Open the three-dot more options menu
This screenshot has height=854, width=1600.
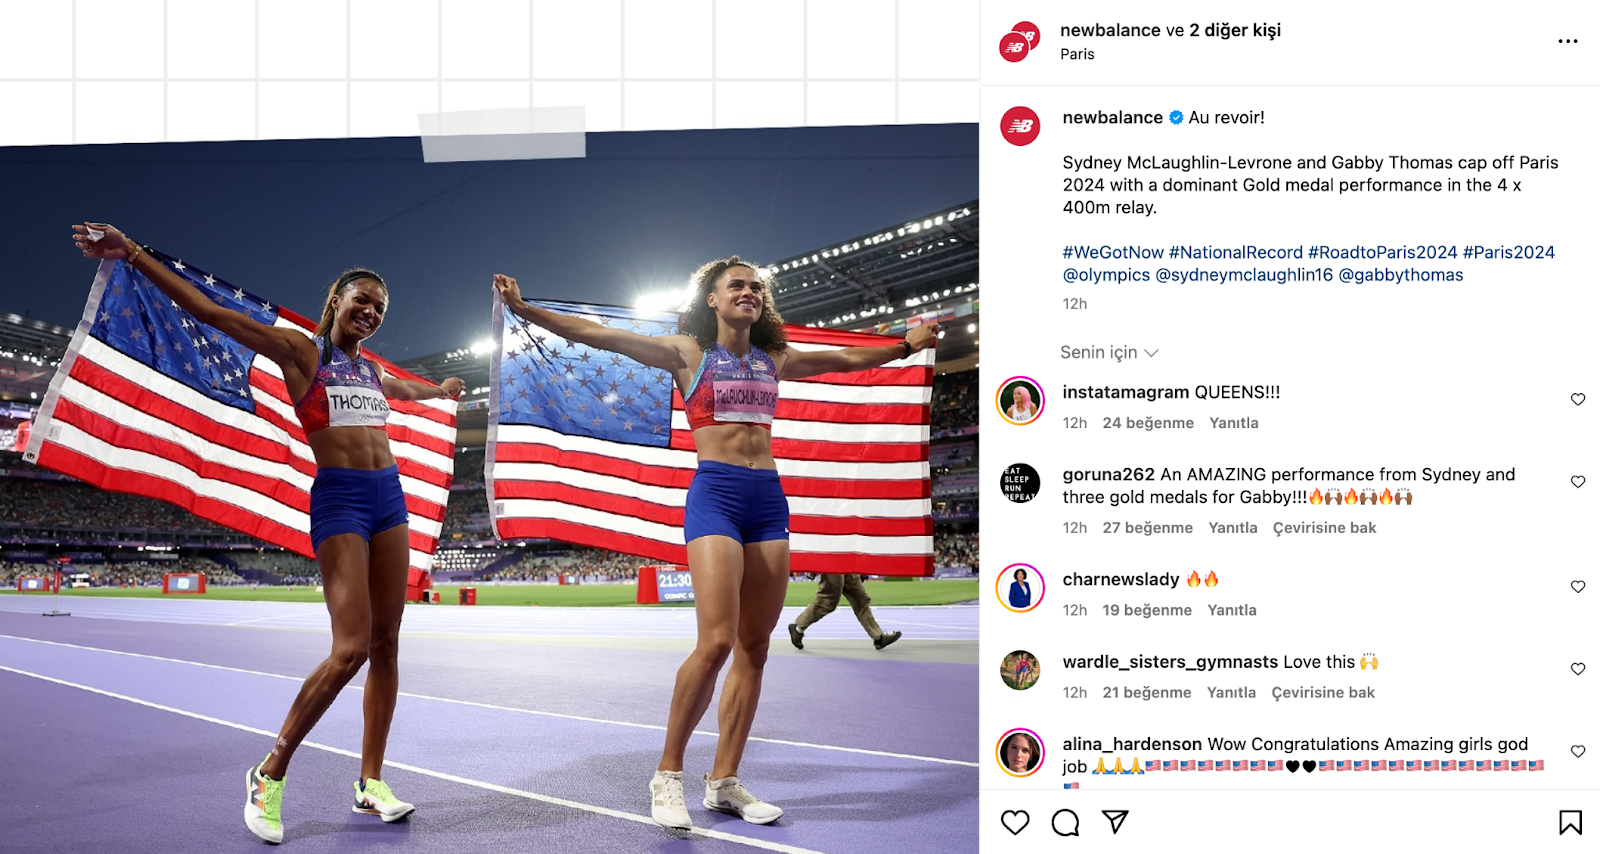pos(1568,41)
